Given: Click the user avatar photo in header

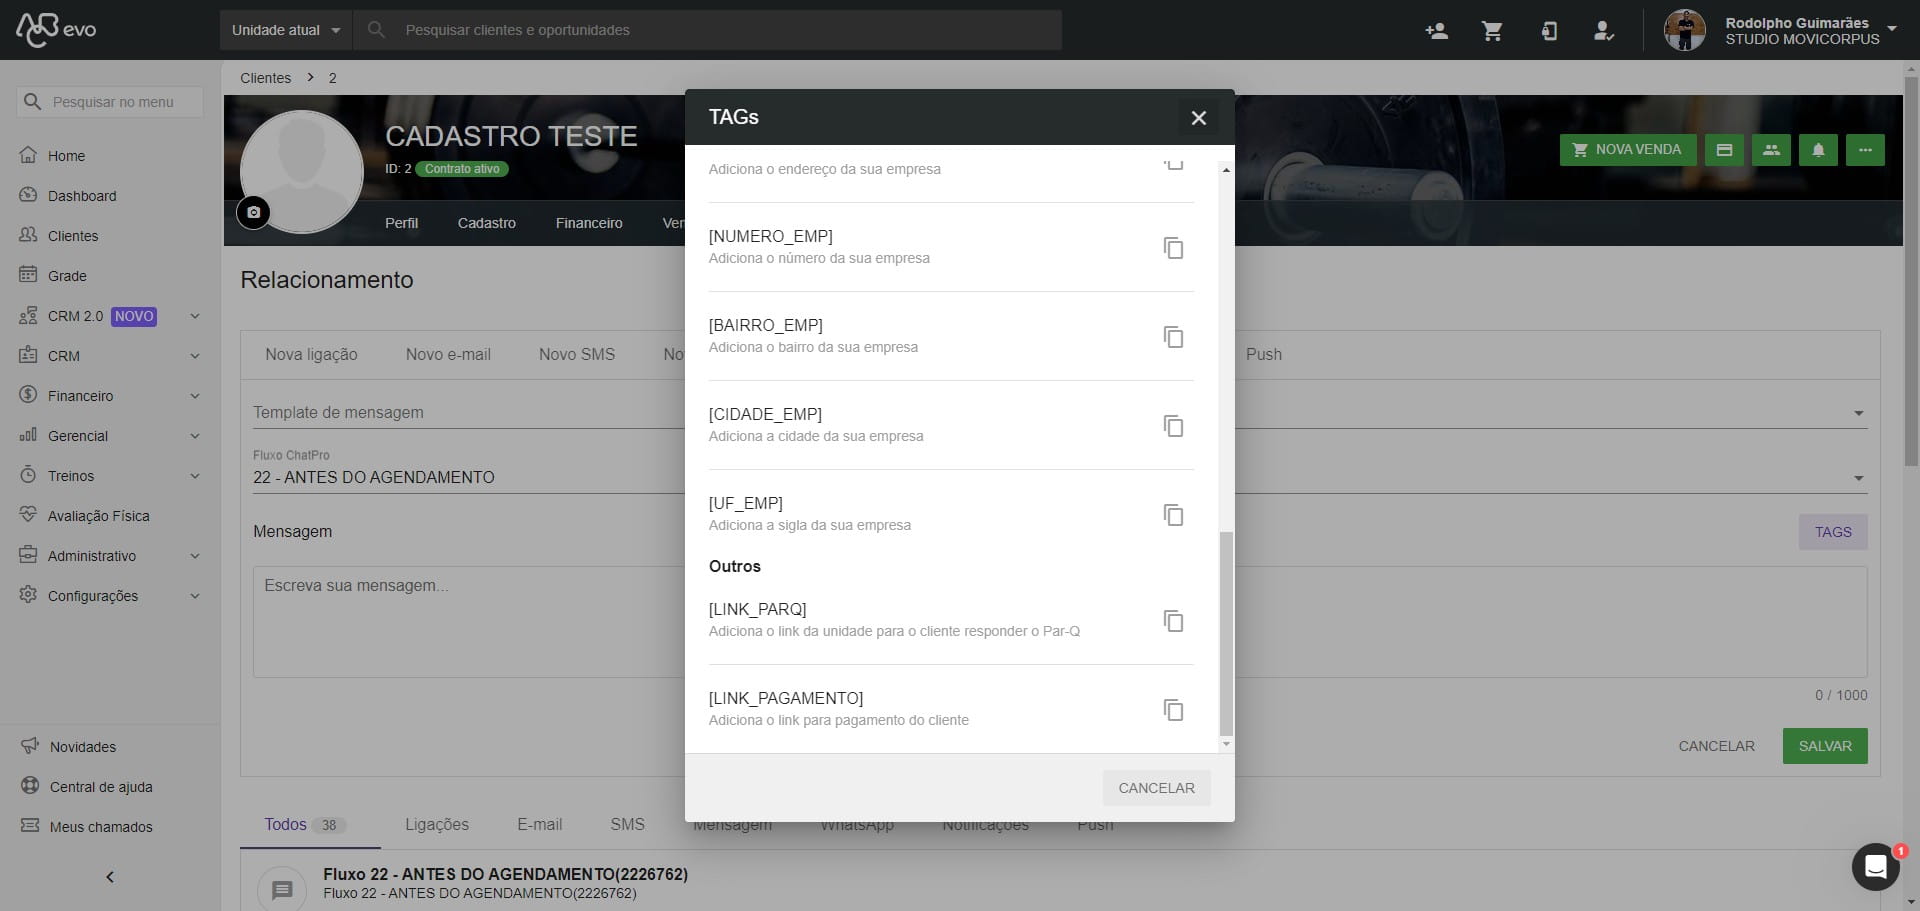Looking at the screenshot, I should 1684,30.
